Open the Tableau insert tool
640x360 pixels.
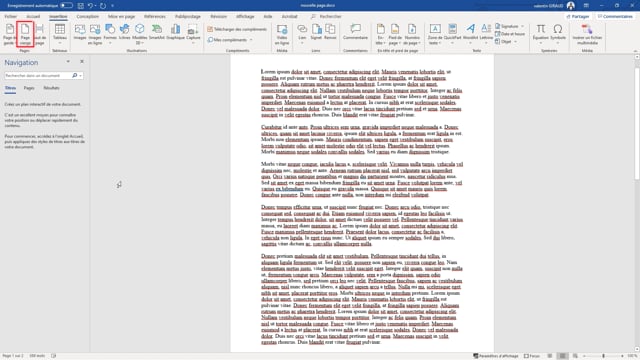click(60, 34)
